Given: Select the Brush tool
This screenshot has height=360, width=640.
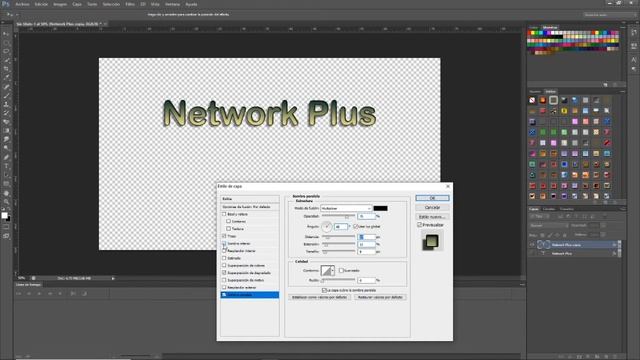Looking at the screenshot, I should tap(6, 96).
